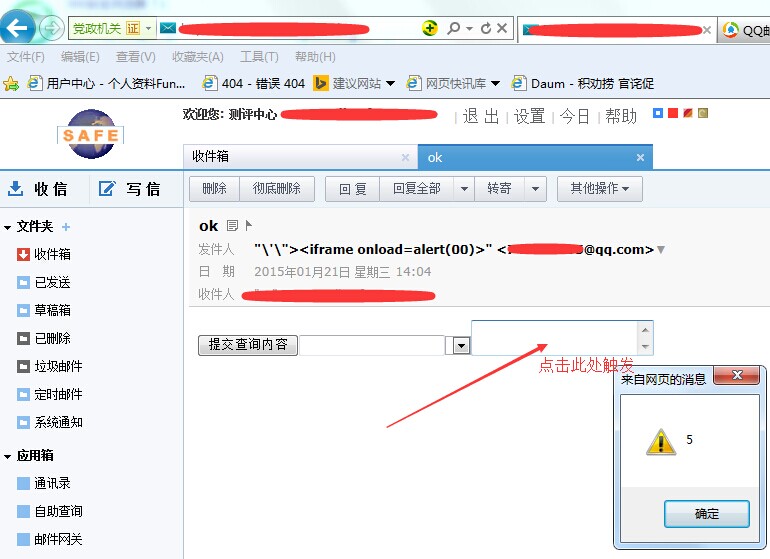
Task: Select the red theme color swatch
Action: 673,113
